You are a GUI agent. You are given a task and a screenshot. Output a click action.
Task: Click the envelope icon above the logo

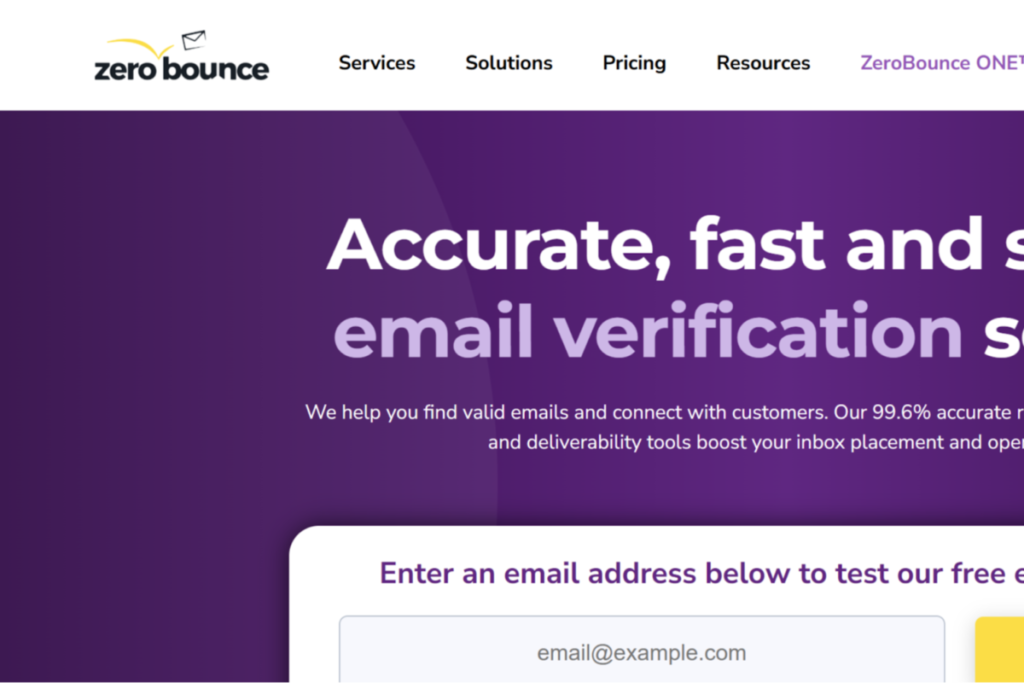[194, 40]
